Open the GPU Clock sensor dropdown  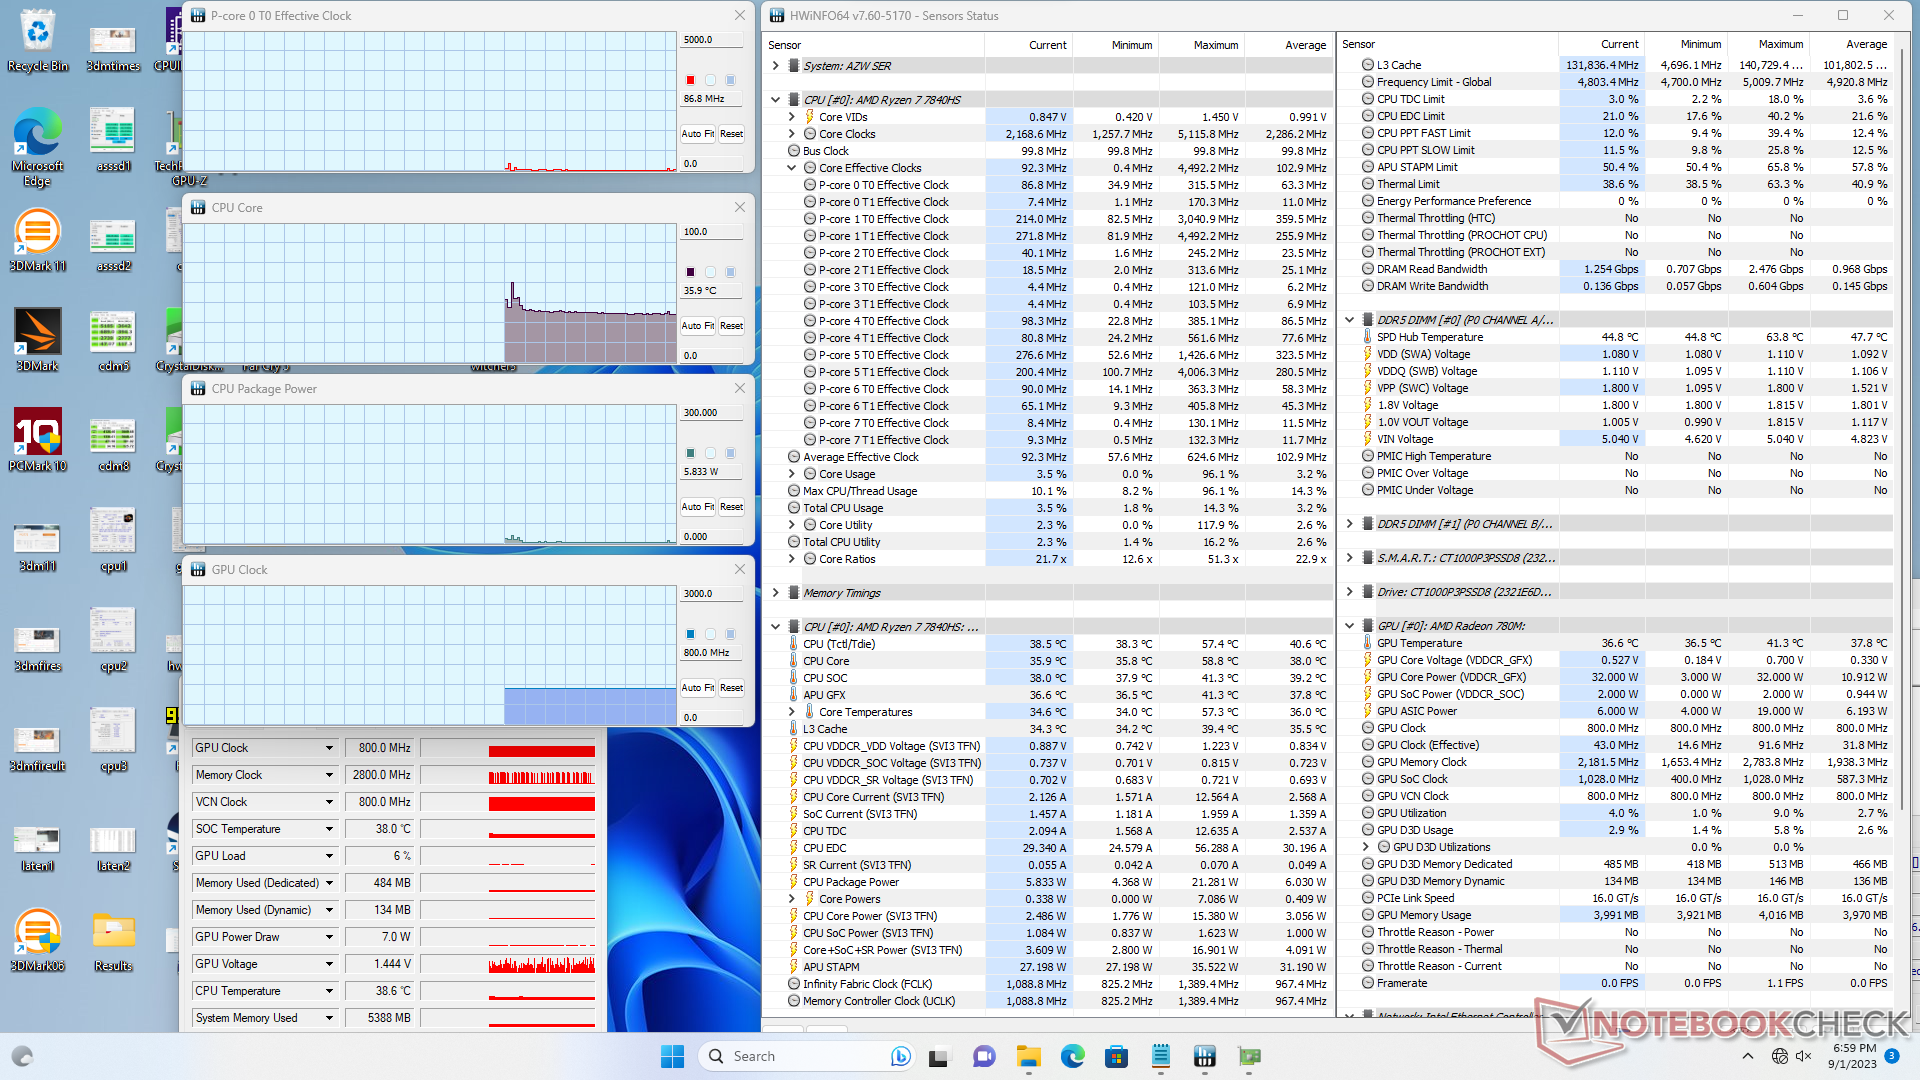coord(329,748)
